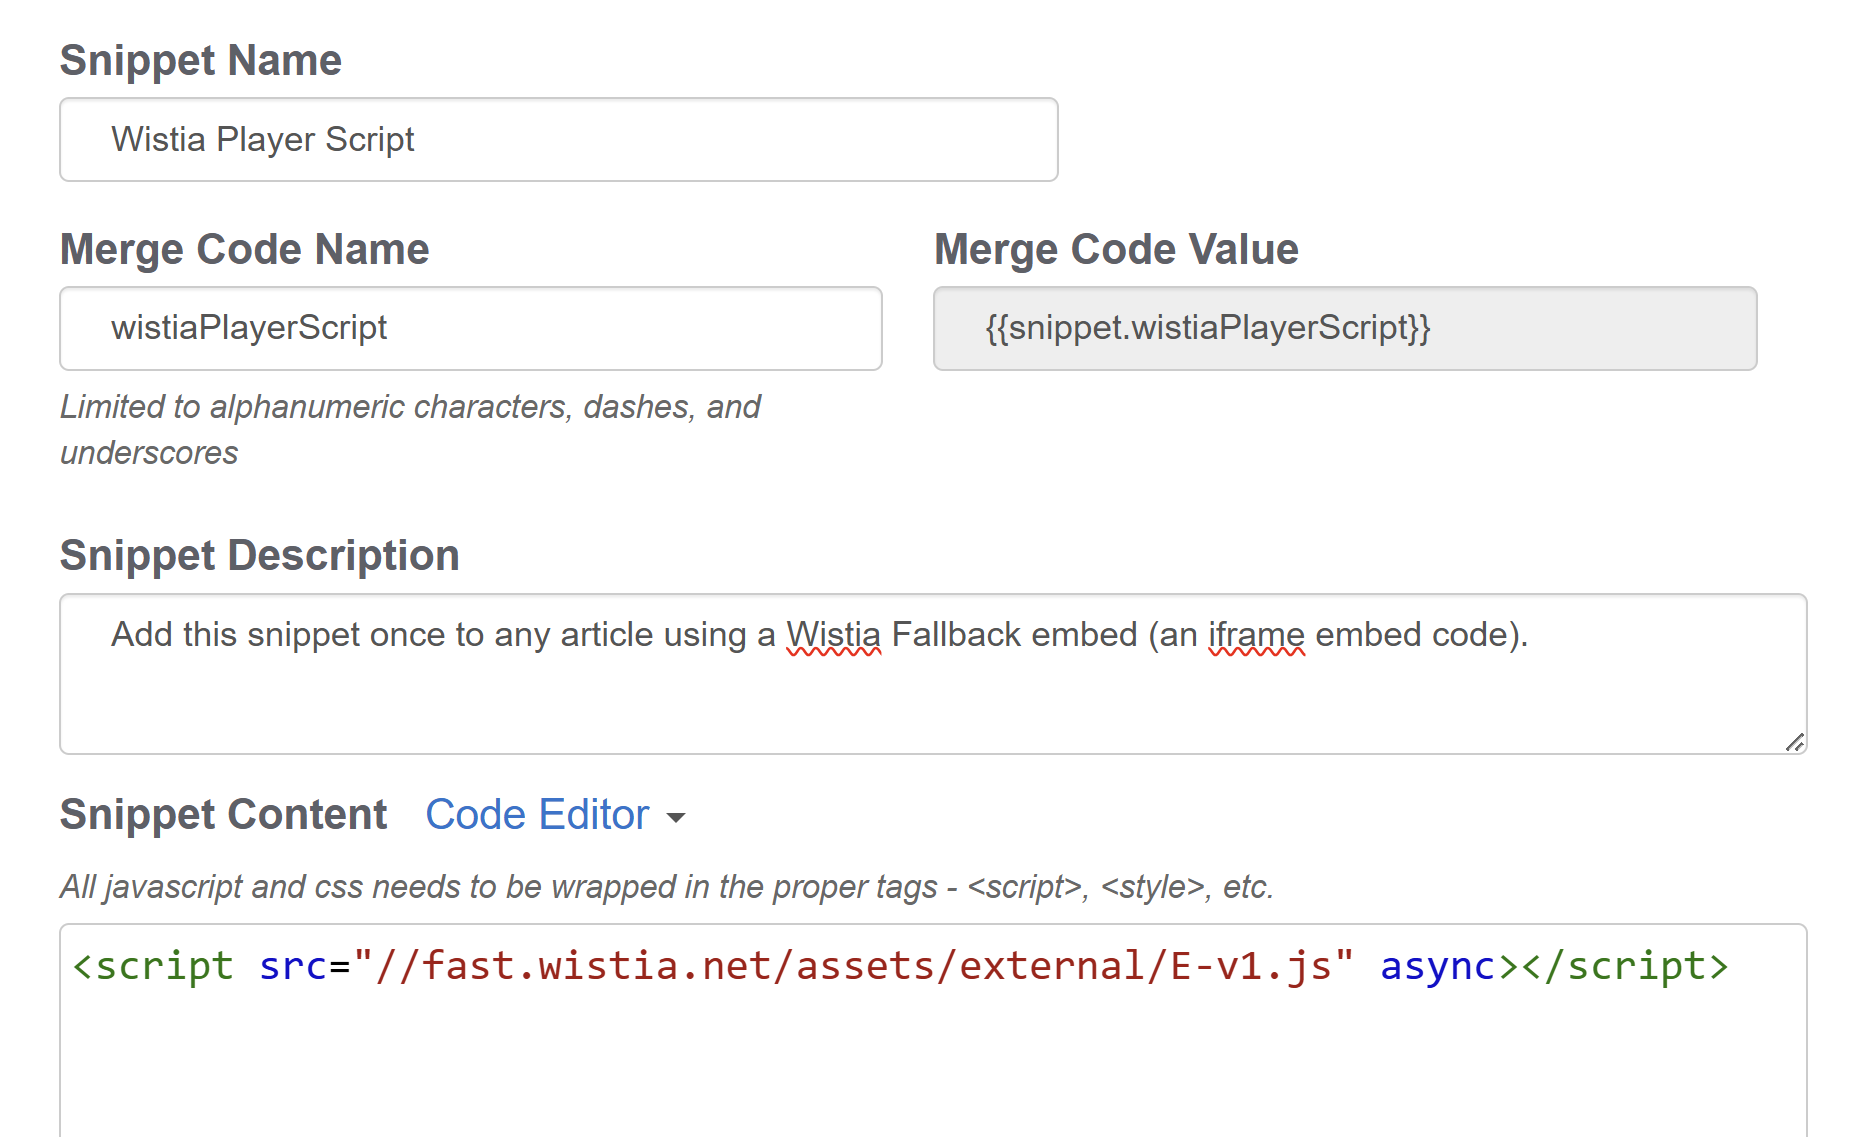Click the async attribute in code
The height and width of the screenshot is (1137, 1850).
tap(1437, 967)
